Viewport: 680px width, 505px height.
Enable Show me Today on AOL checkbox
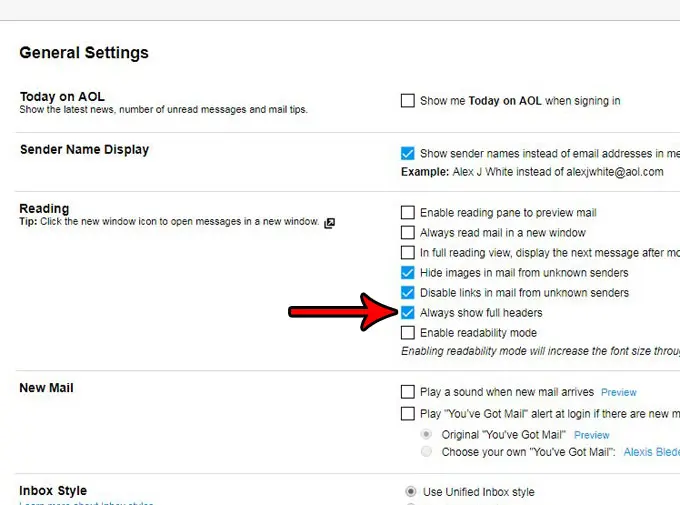(407, 100)
